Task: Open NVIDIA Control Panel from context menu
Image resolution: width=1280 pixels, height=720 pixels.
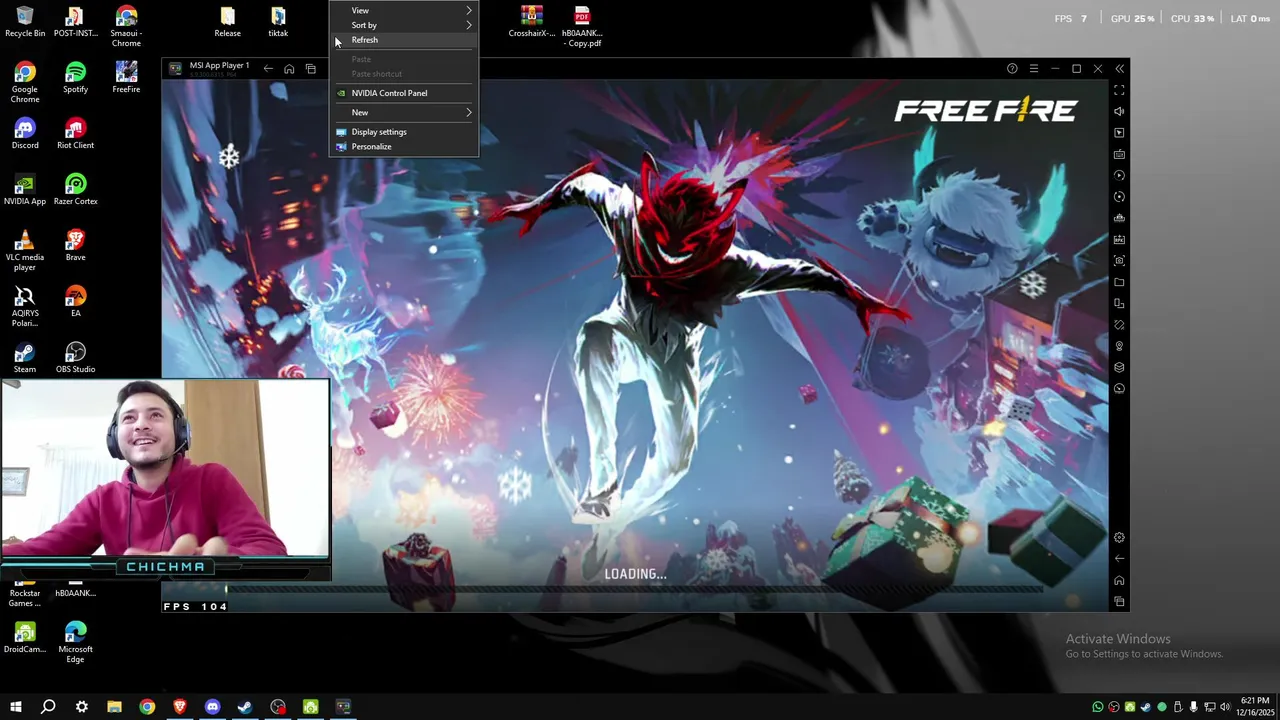Action: pyautogui.click(x=404, y=93)
